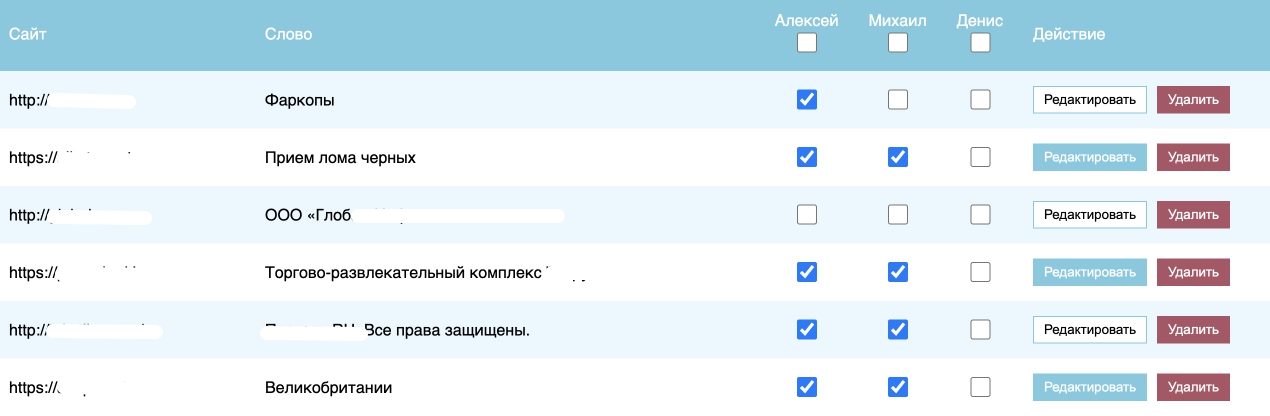
Task: Edit the Прием лома черных entry
Action: (x=1089, y=157)
